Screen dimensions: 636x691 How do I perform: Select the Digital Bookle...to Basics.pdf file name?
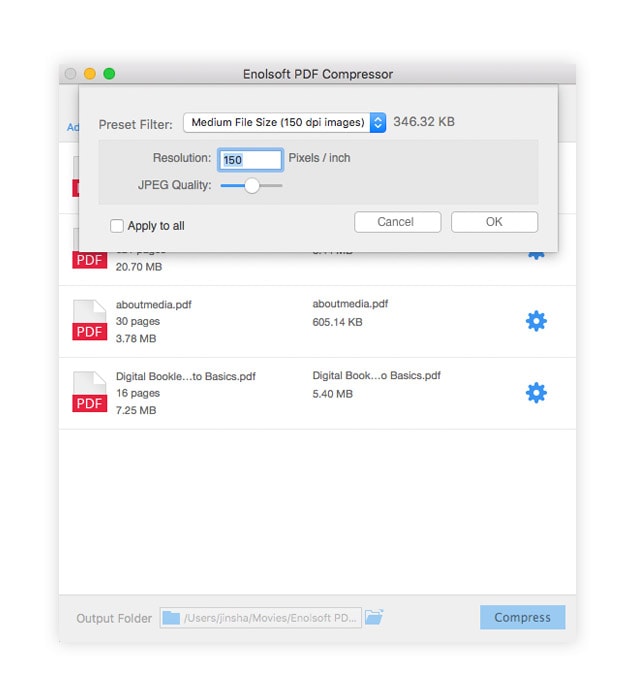point(186,376)
